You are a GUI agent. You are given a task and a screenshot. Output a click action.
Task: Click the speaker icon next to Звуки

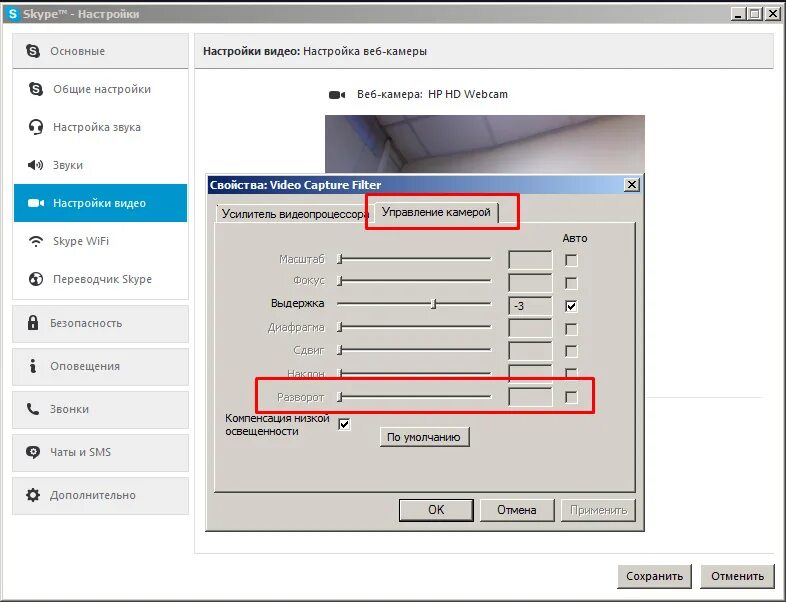click(36, 165)
